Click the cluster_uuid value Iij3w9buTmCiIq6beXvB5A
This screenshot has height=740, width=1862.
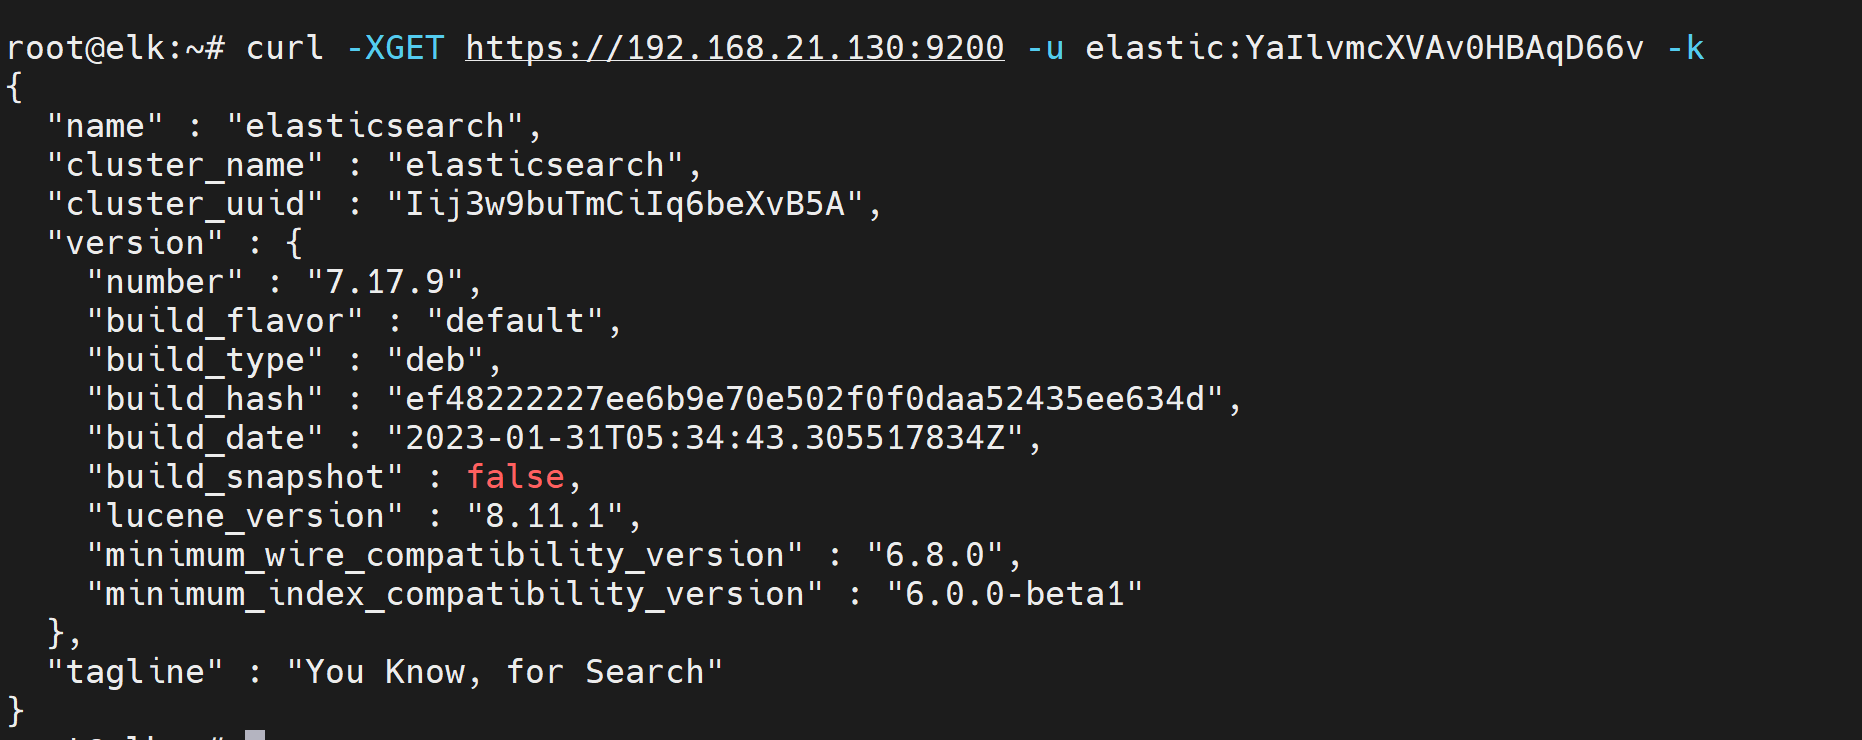coord(625,204)
